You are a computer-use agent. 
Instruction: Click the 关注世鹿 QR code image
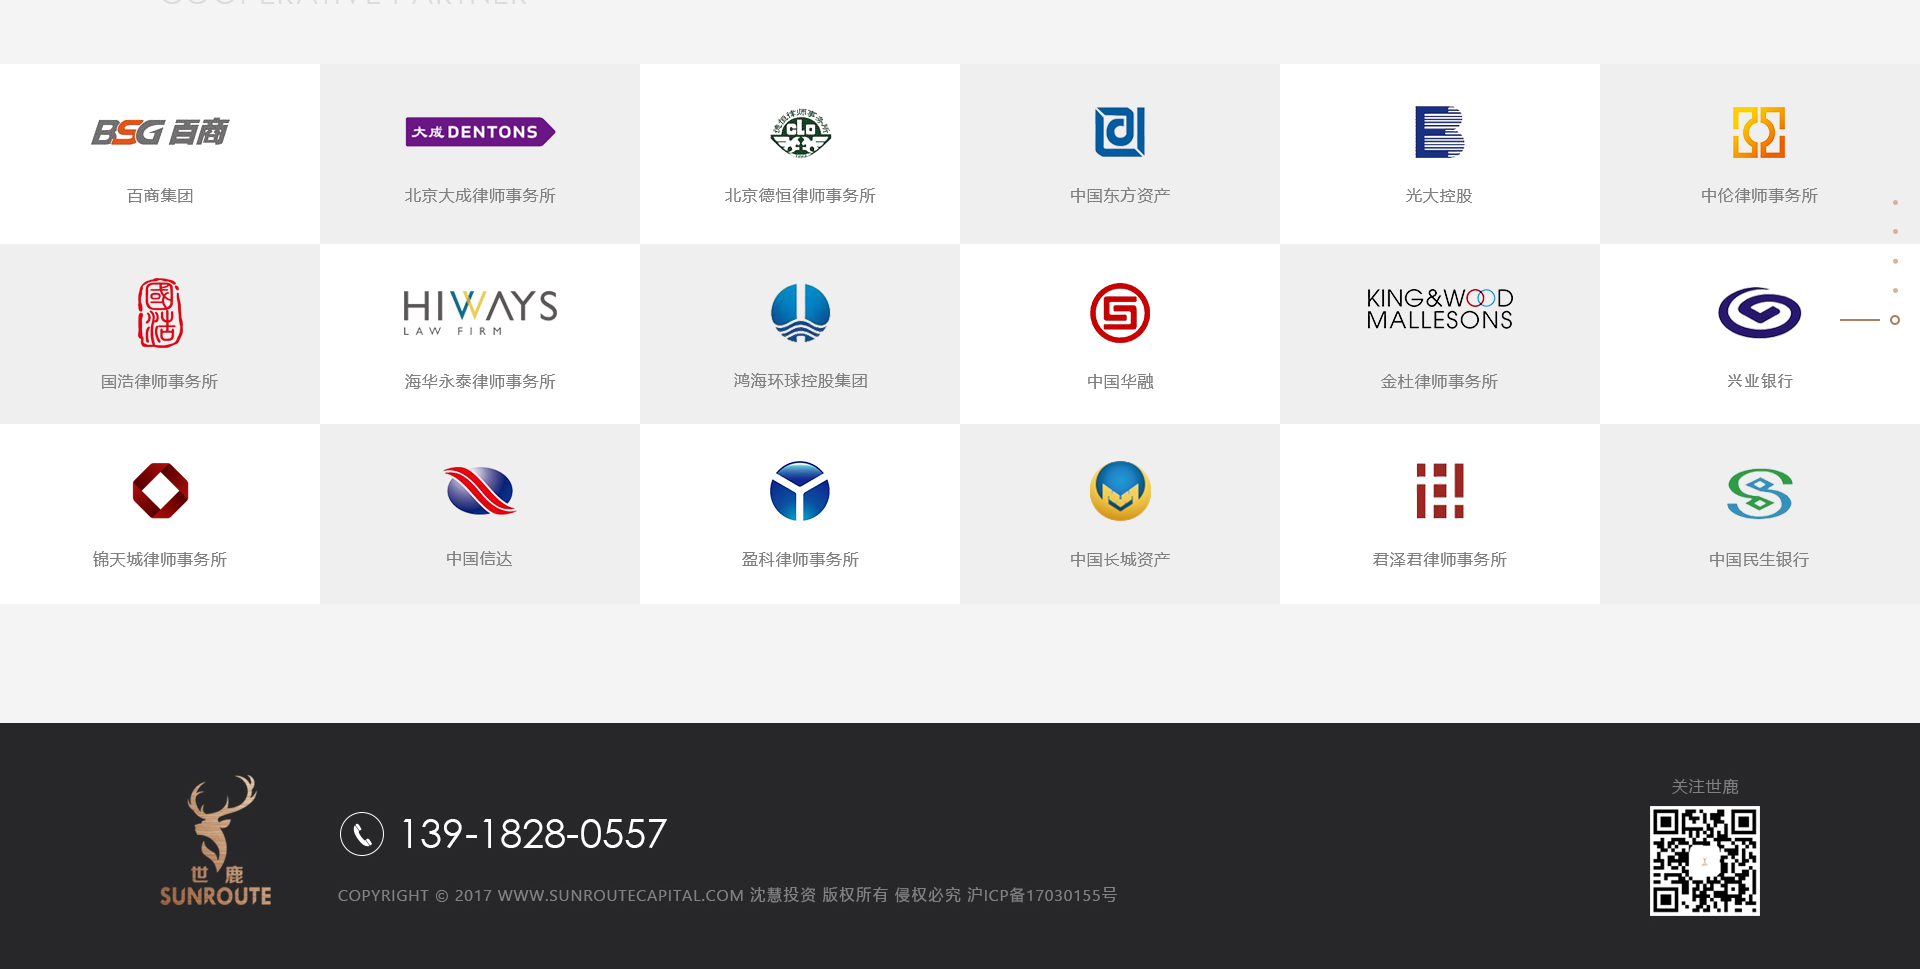(x=1704, y=861)
